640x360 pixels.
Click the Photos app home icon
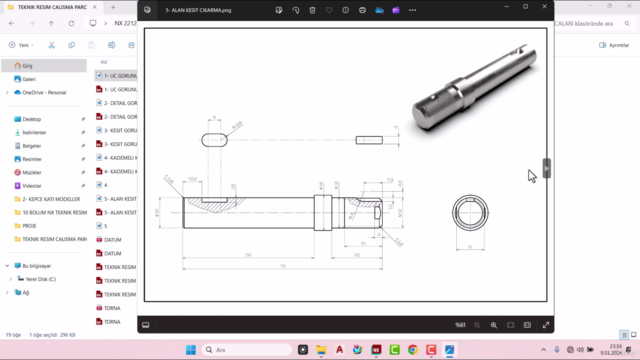147,10
